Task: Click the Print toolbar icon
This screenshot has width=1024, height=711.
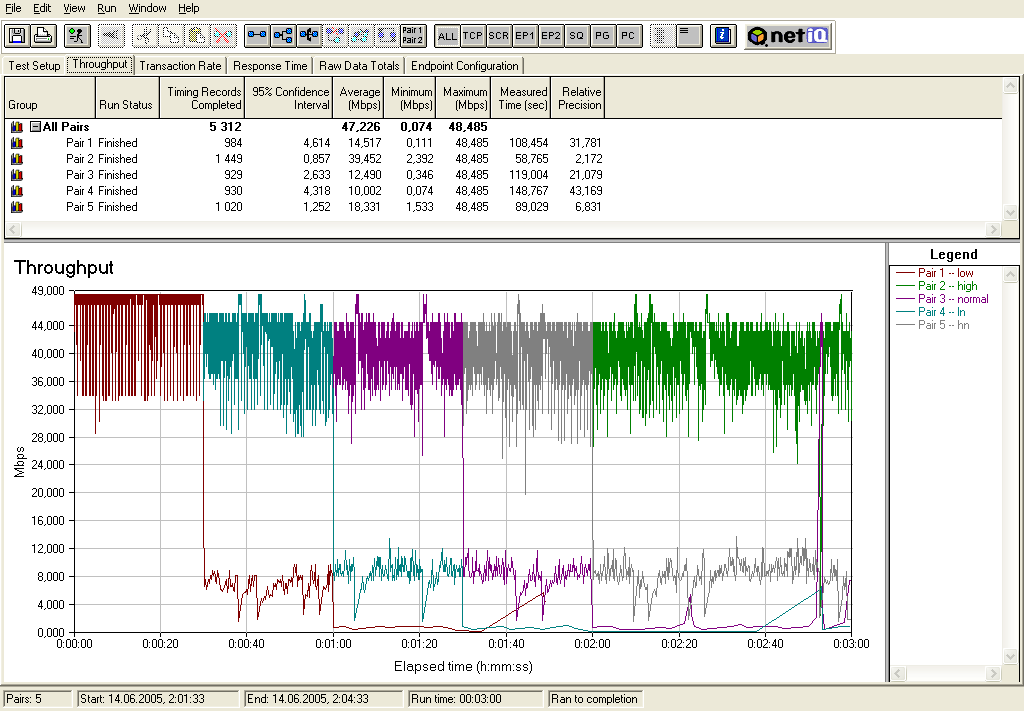Action: click(x=43, y=36)
